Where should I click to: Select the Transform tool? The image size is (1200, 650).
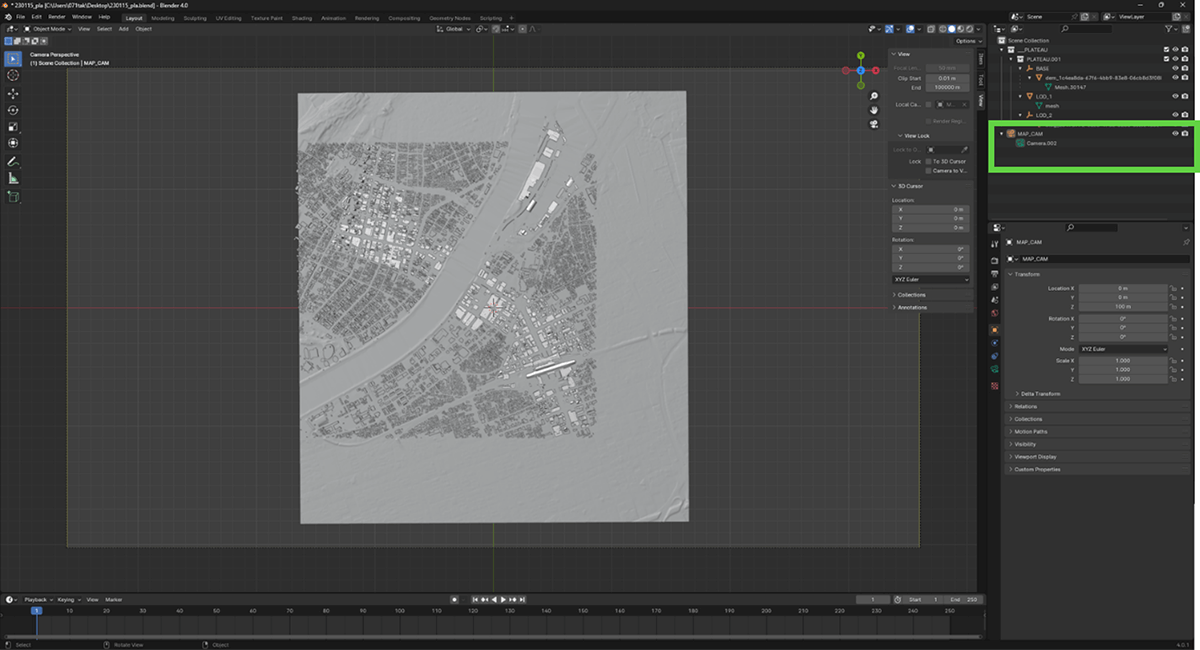13,143
